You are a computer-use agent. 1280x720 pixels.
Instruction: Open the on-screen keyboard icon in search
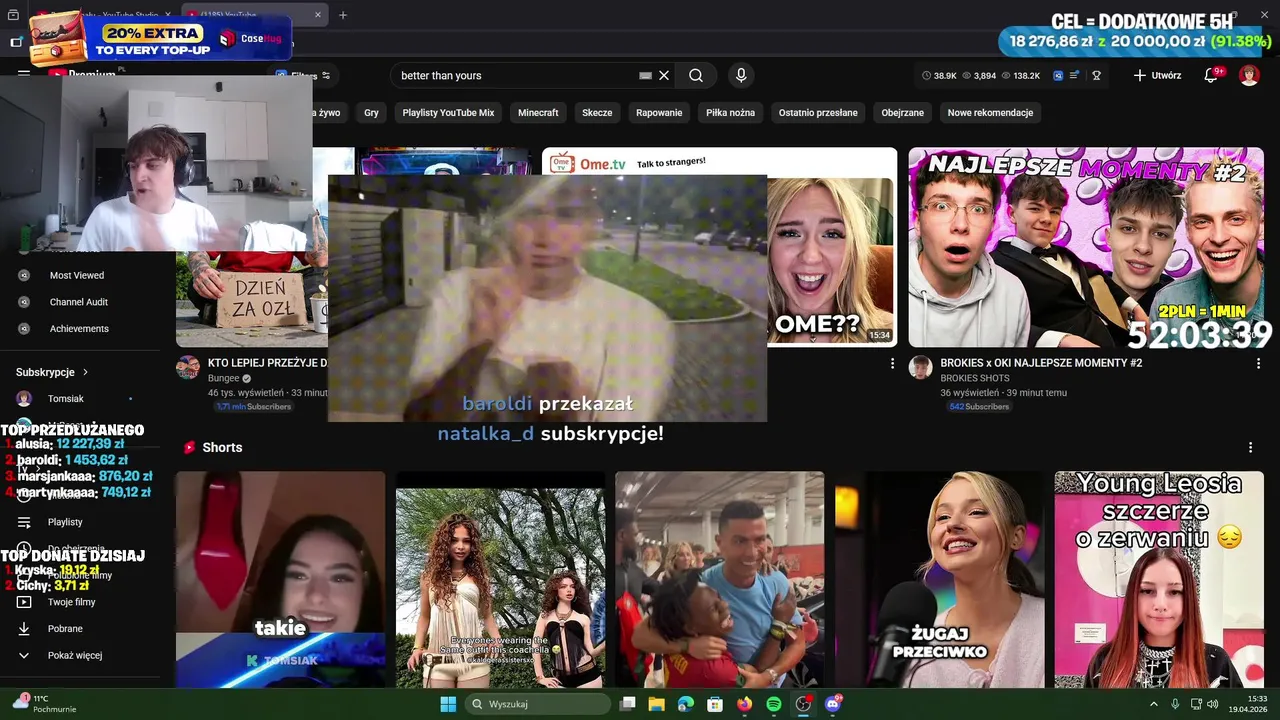645,75
